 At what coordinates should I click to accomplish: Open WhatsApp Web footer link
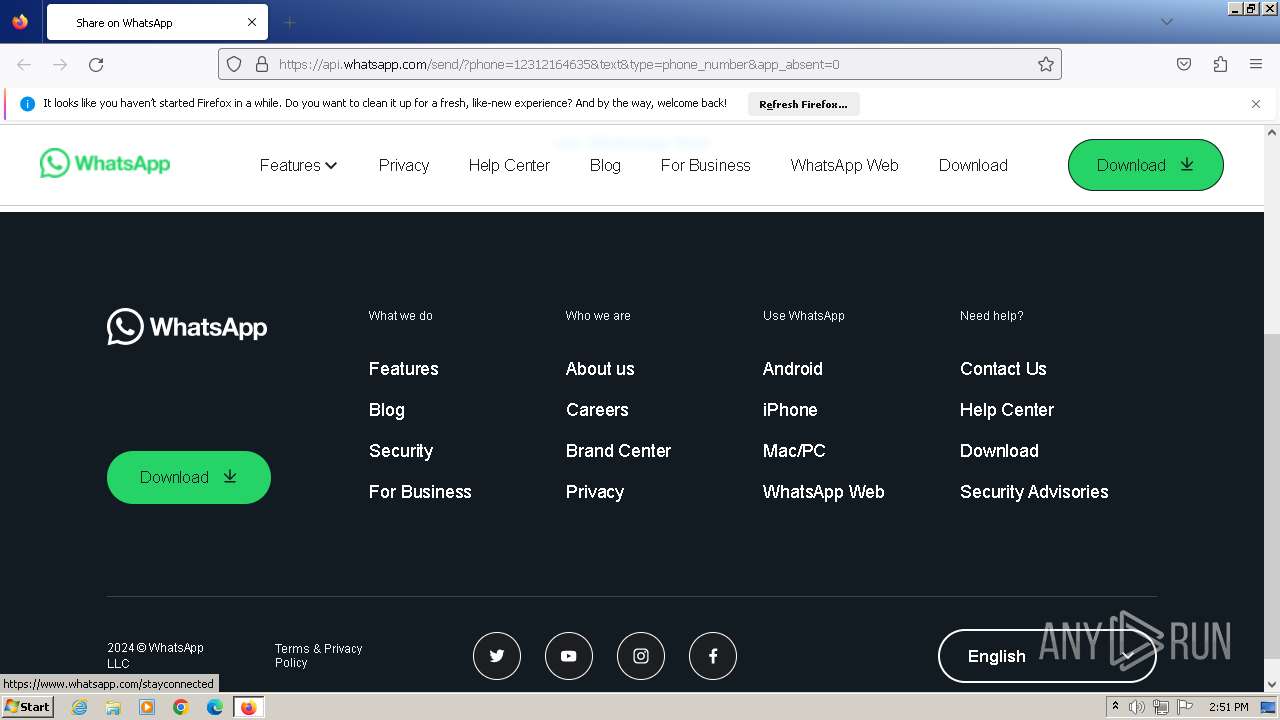824,492
